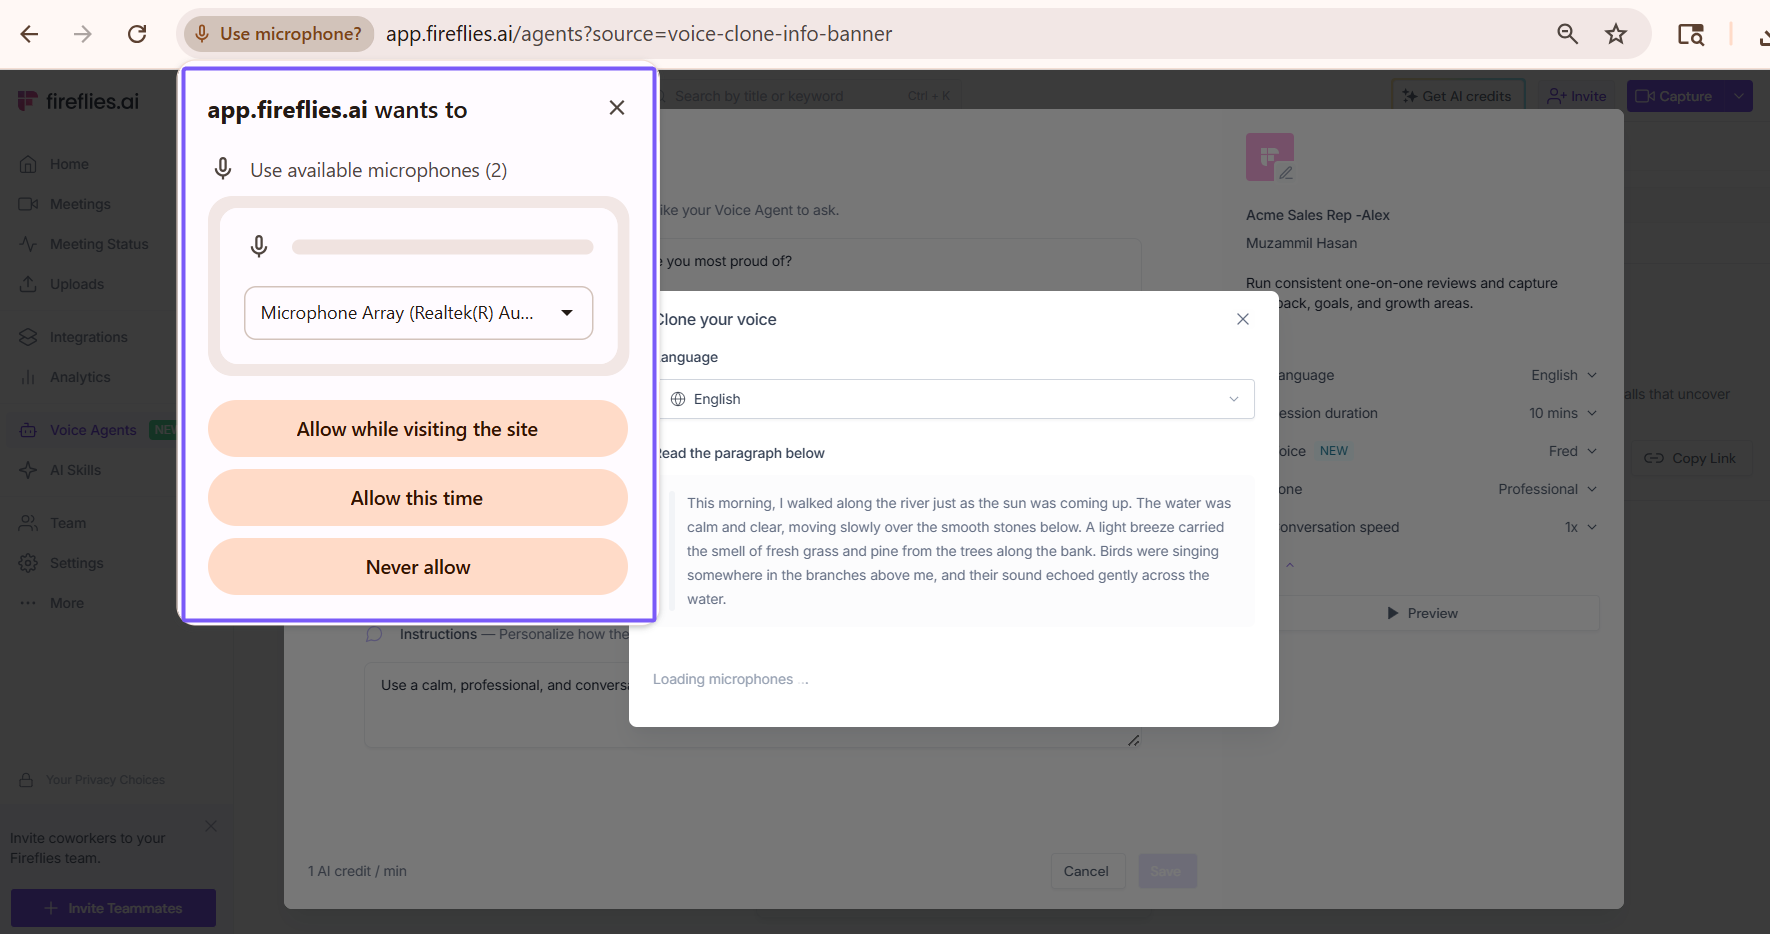
Task: Expand the Capture dropdown arrow
Action: (1739, 96)
